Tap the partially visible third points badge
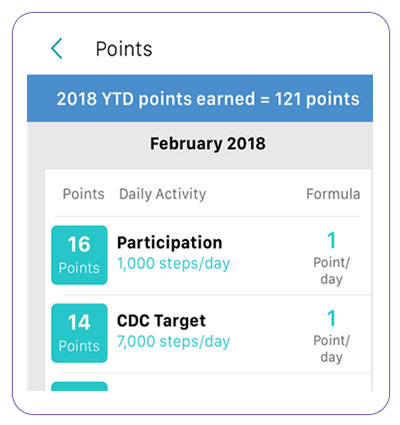This screenshot has height=425, width=400. 79,386
